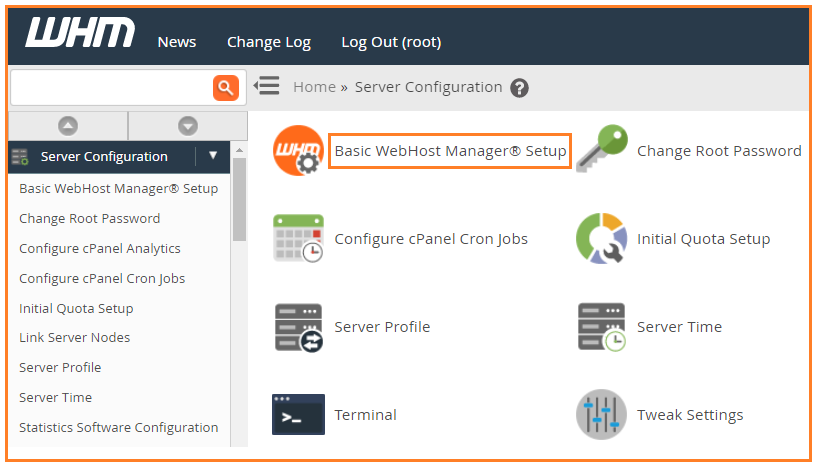Viewport: 823px width, 468px height.
Task: Click the orange search magnifier button
Action: pyautogui.click(x=226, y=88)
